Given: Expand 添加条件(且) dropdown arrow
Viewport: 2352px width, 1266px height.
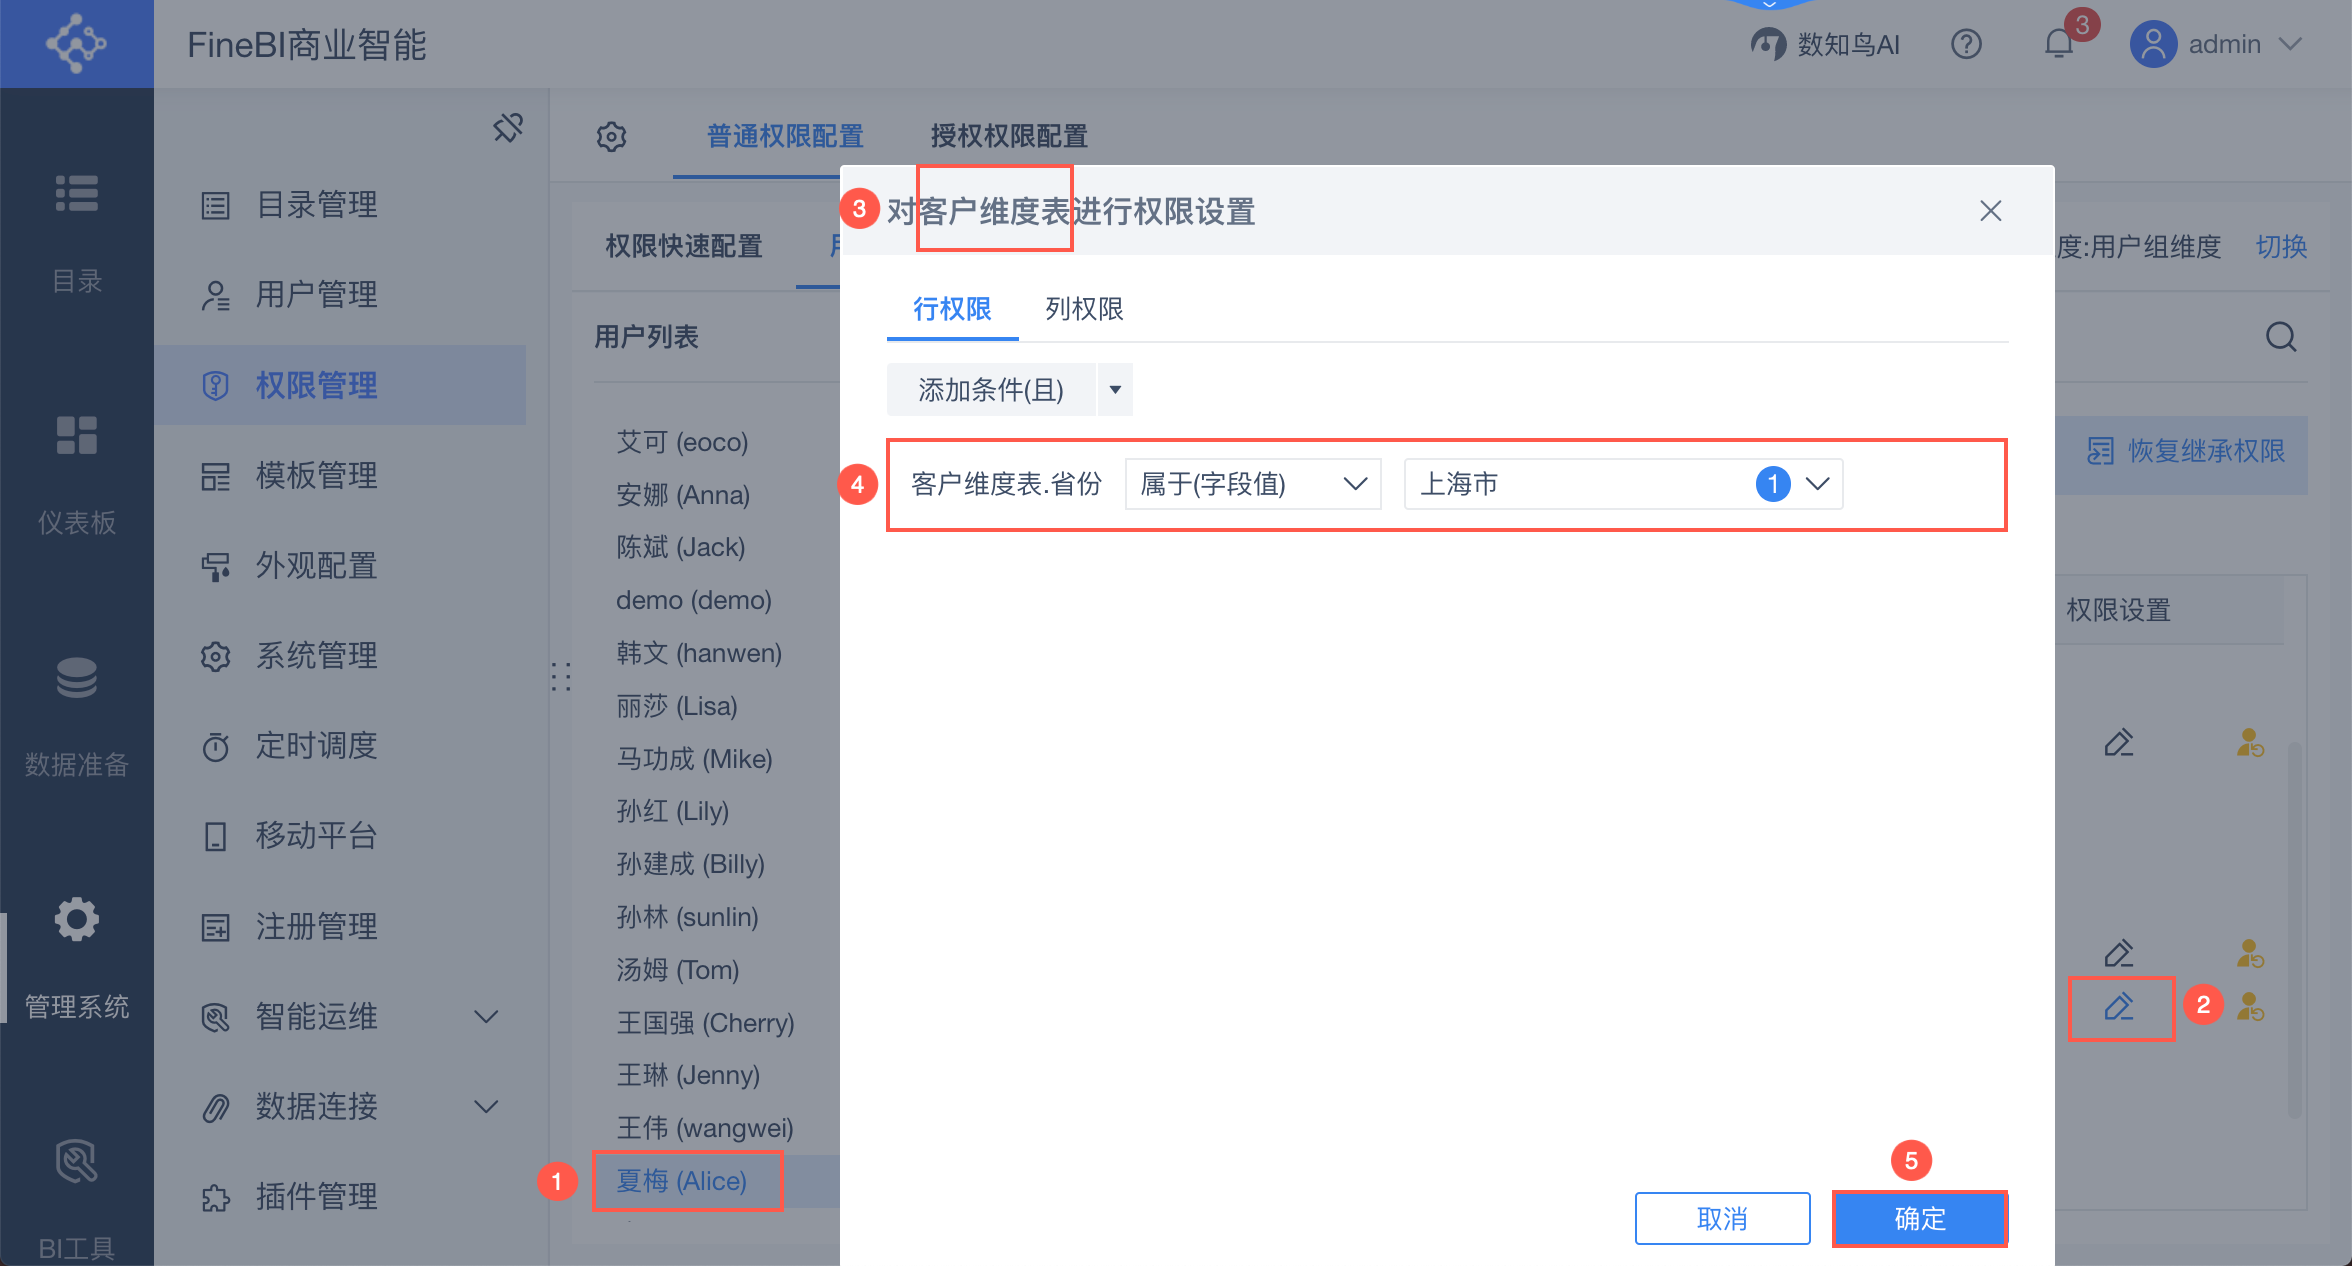Looking at the screenshot, I should pos(1115,390).
